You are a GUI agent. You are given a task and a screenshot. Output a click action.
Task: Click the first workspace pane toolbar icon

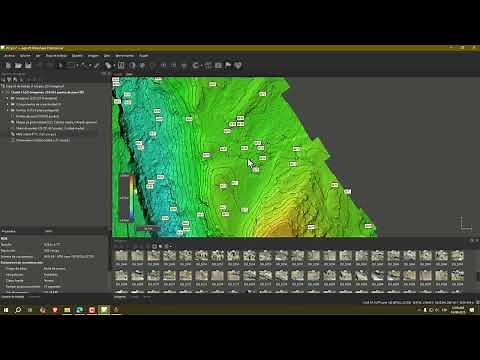tap(3, 80)
